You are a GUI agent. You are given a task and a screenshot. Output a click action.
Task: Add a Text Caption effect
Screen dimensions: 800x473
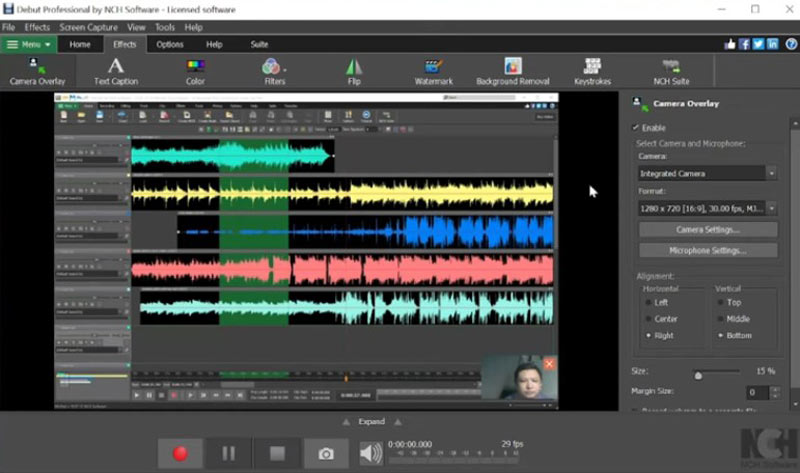[116, 72]
